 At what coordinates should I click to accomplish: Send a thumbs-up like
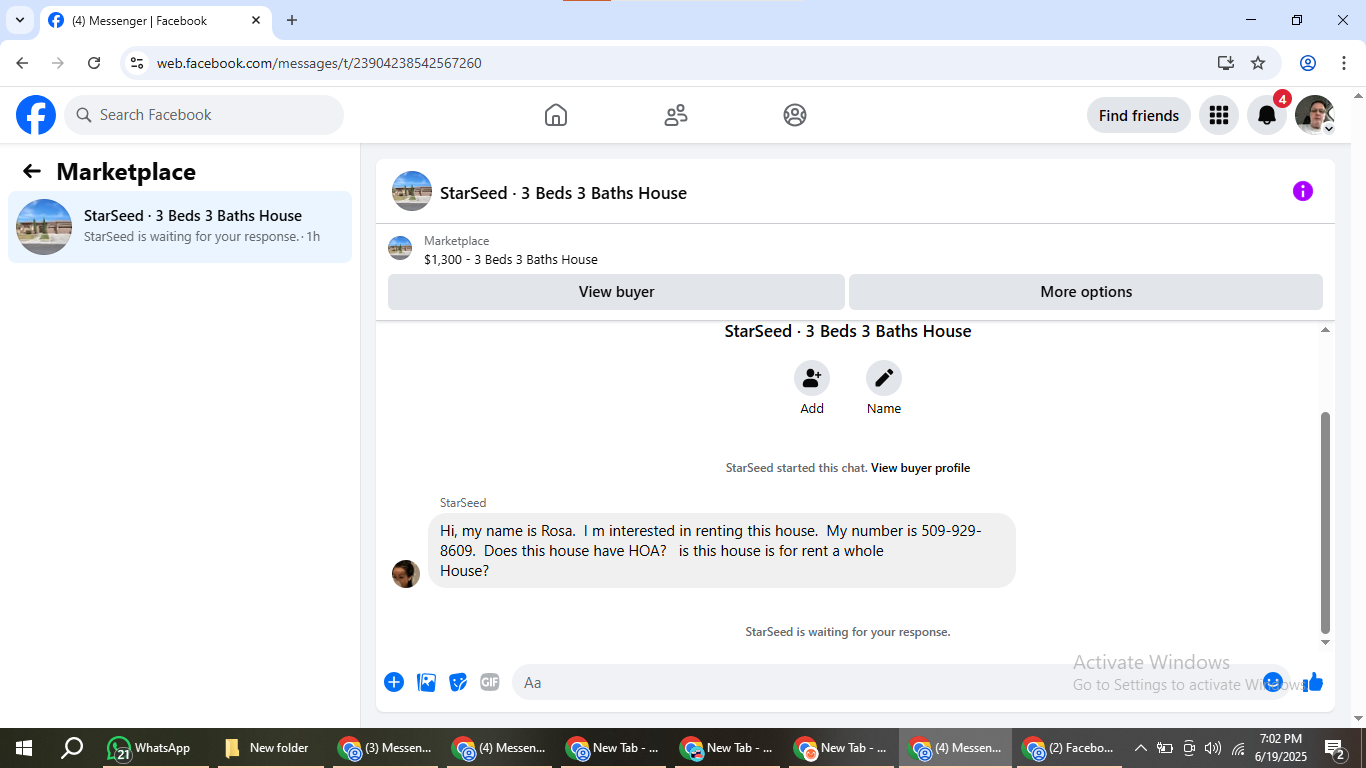pos(1313,682)
